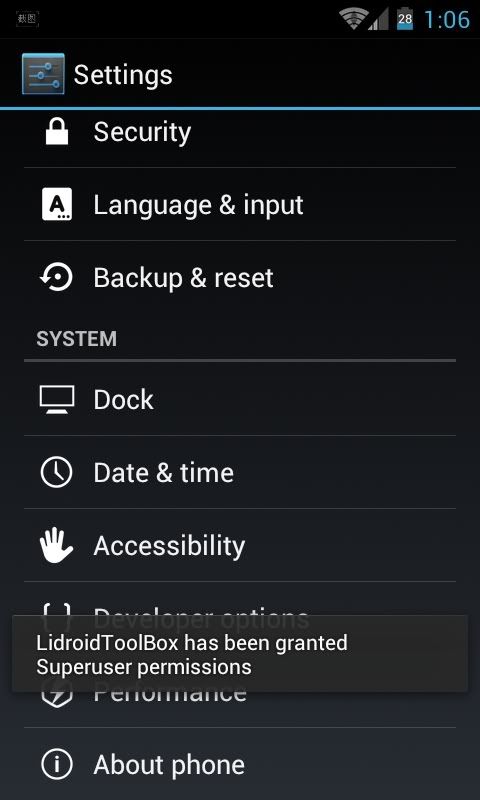Open Dock settings
Viewport: 480px width, 800px height.
tap(240, 399)
